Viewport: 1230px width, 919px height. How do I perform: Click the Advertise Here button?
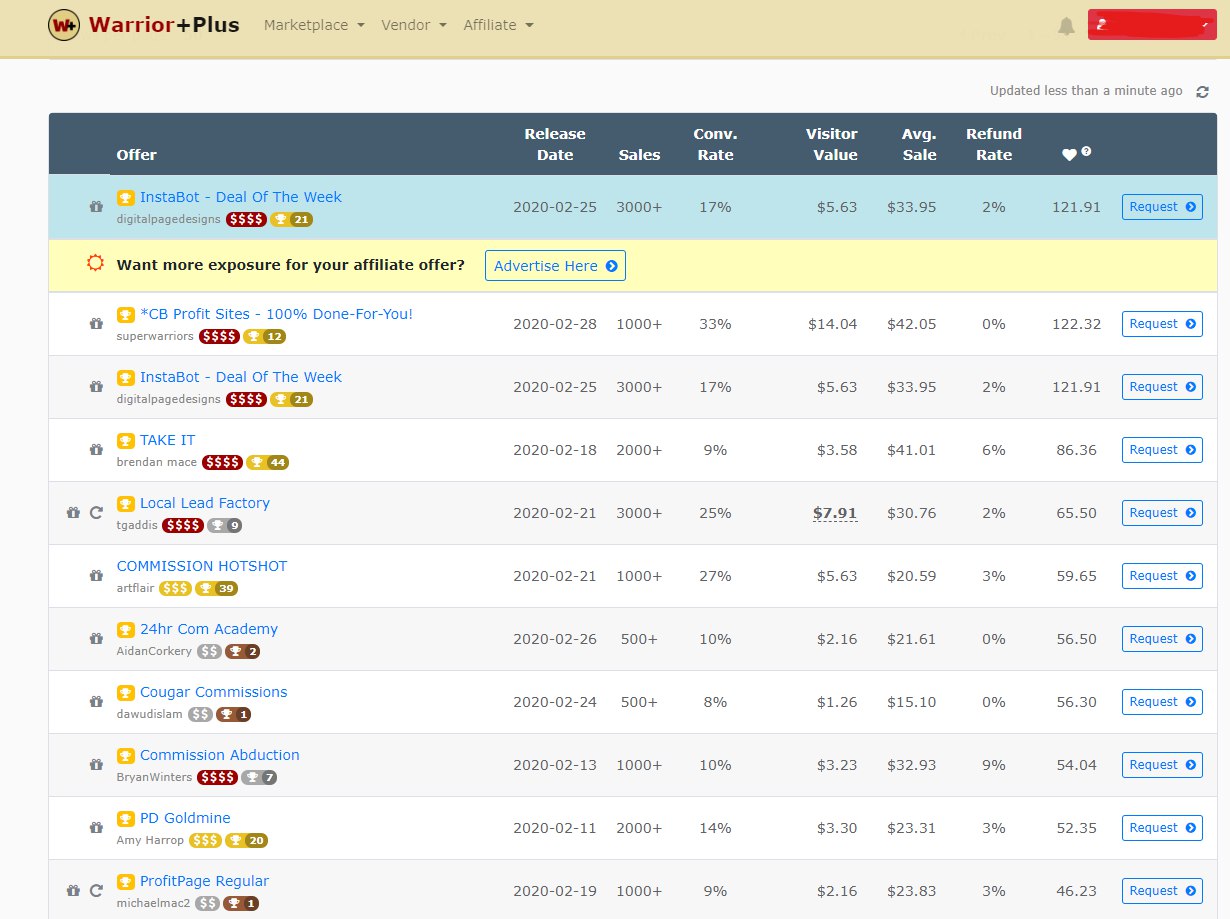555,266
